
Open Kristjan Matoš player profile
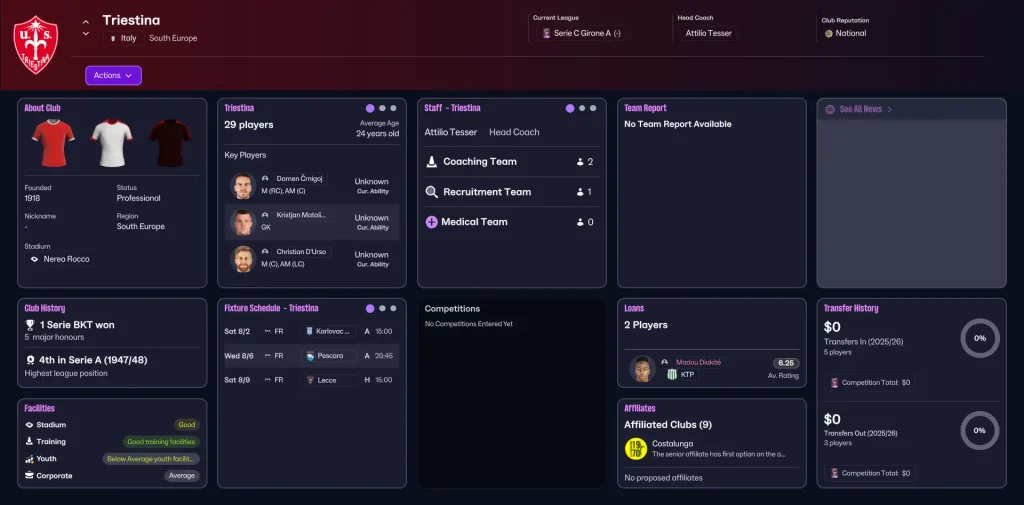302,215
